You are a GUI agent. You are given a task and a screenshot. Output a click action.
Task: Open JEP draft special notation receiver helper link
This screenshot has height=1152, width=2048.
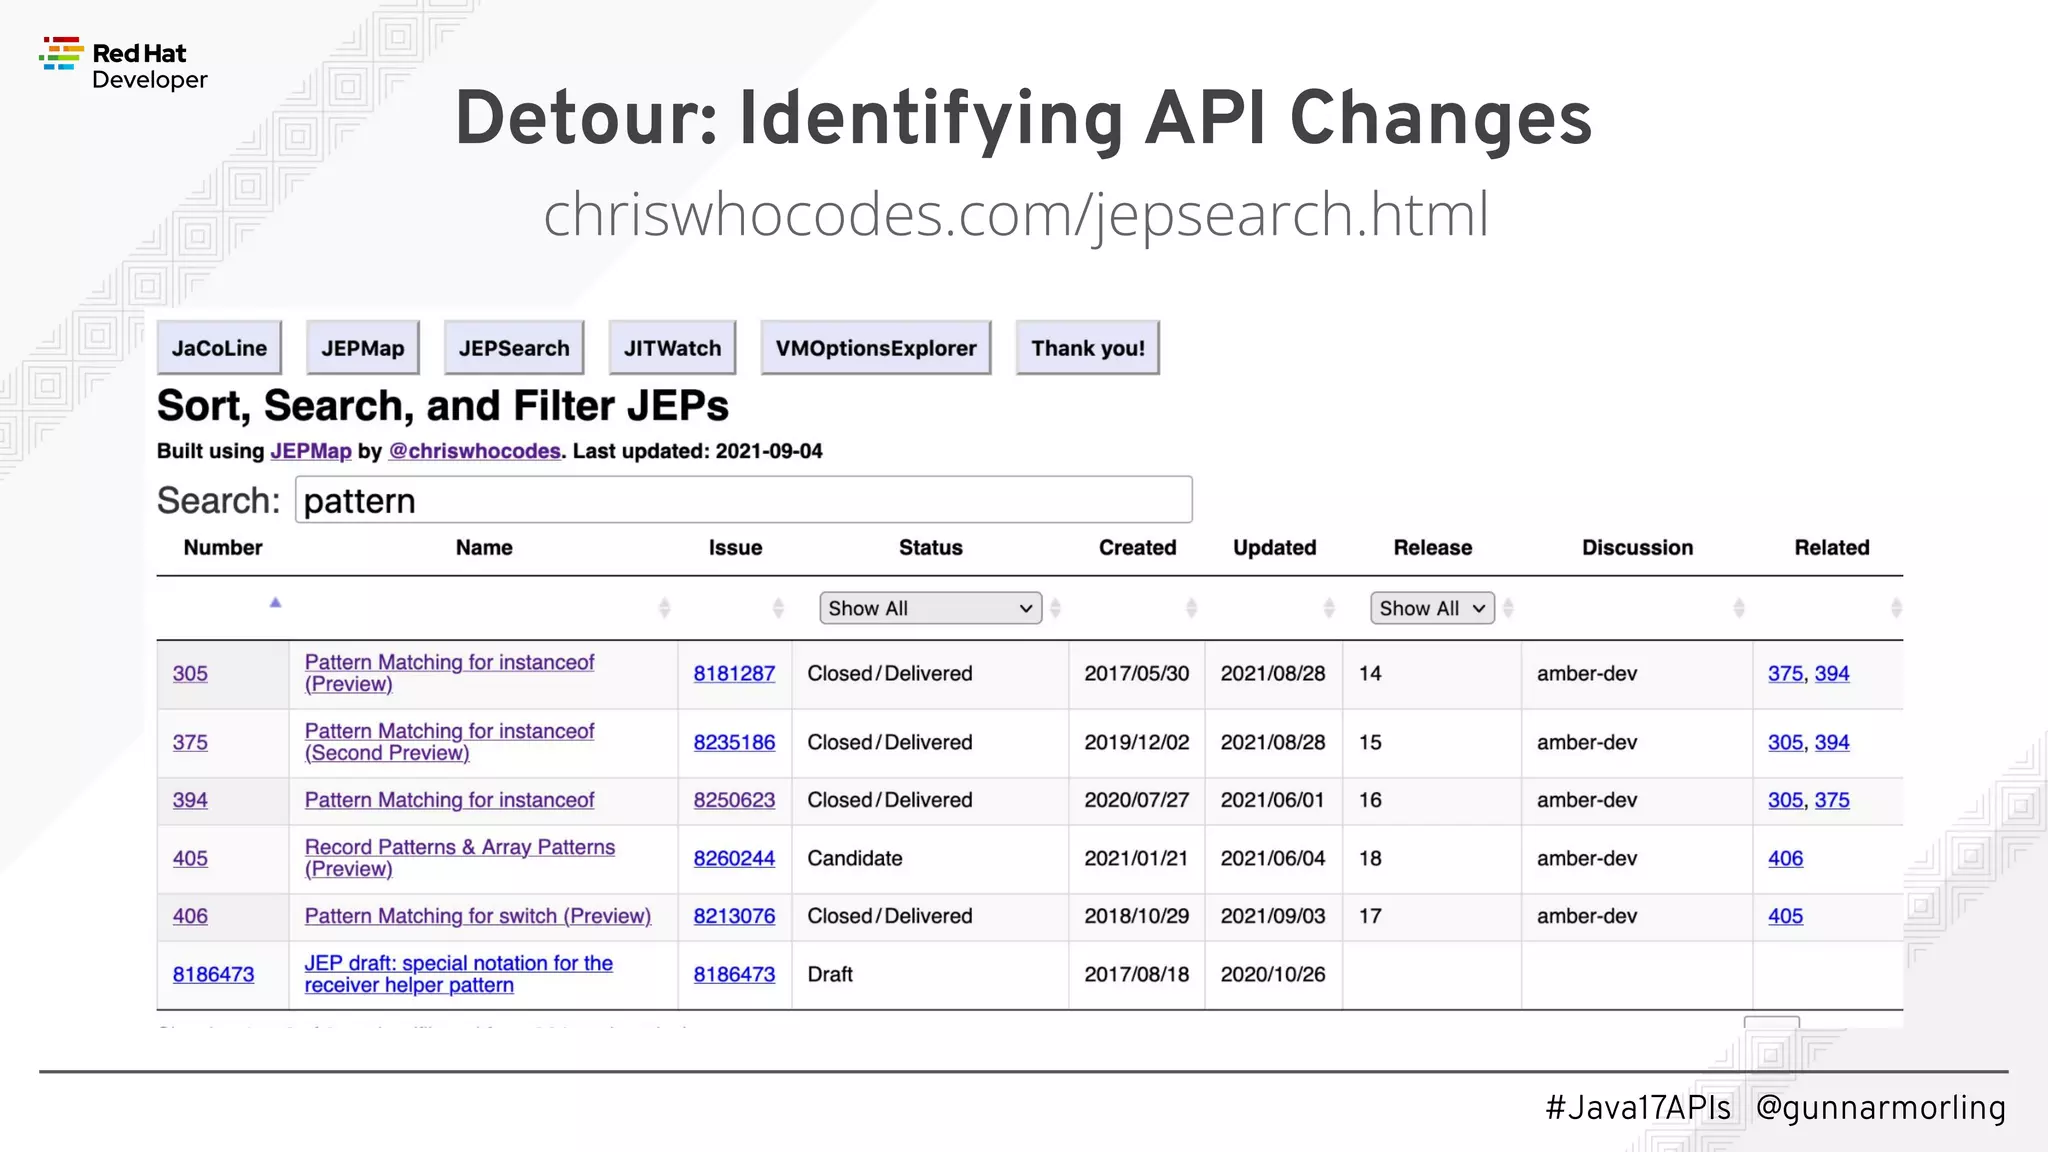pyautogui.click(x=459, y=974)
